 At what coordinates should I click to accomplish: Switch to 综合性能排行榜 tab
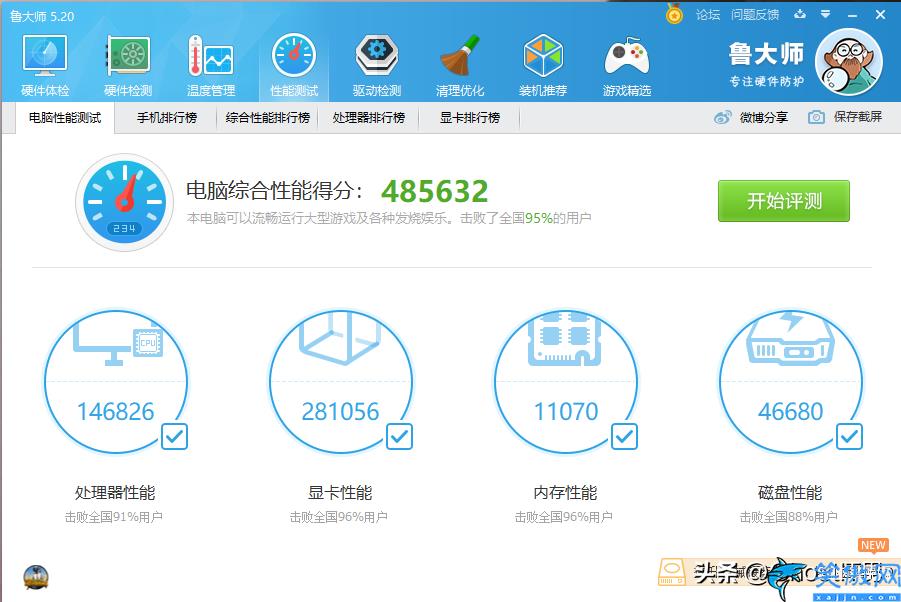(x=268, y=118)
